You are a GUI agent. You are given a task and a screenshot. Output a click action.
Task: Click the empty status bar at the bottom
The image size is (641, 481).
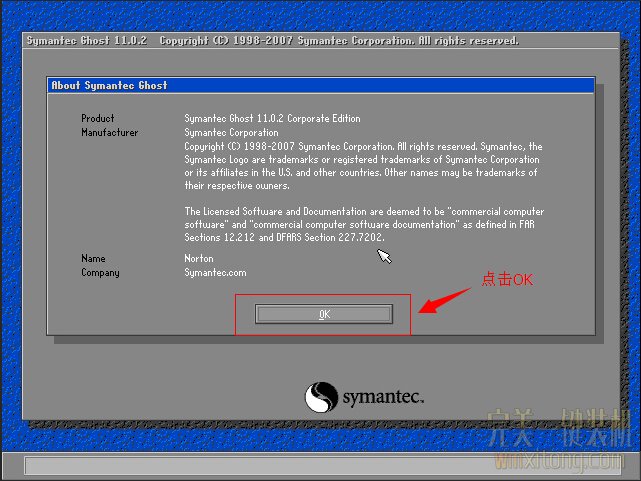[x=320, y=465]
